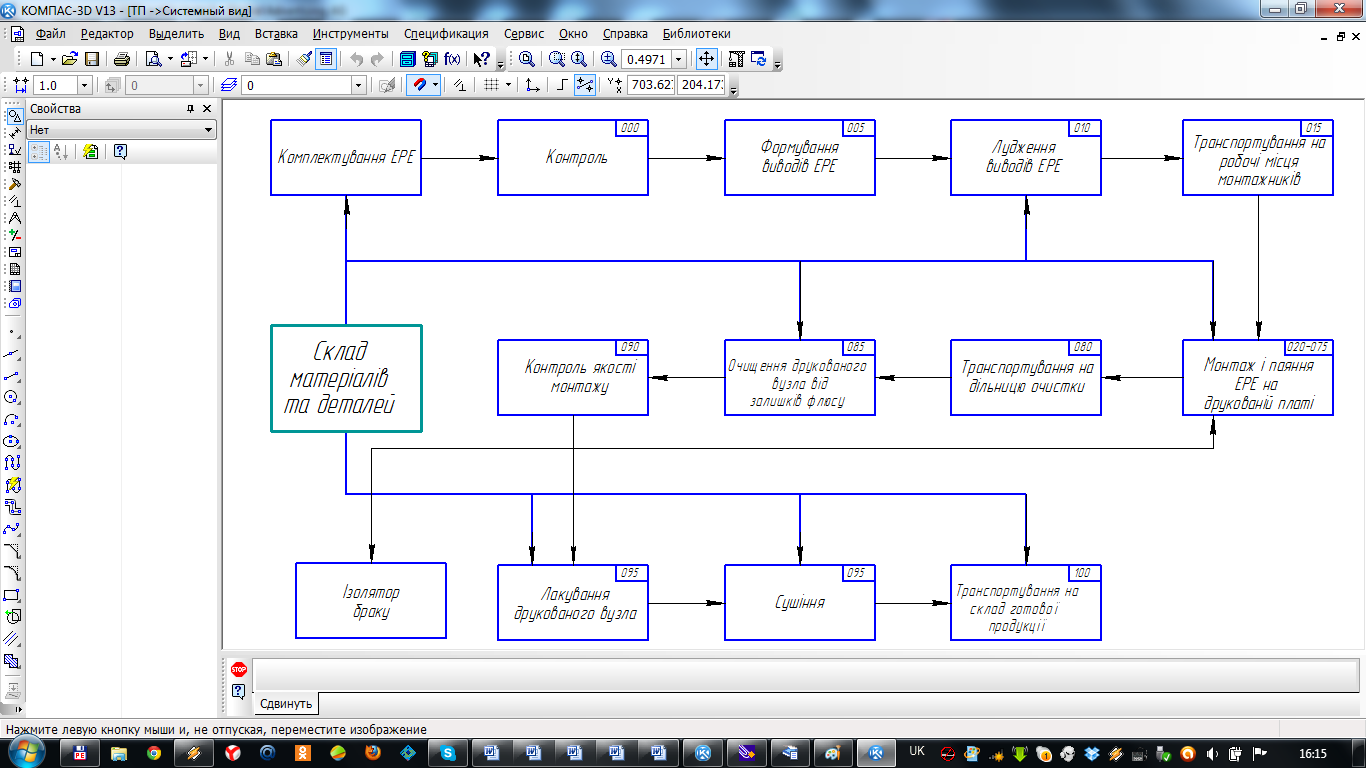The height and width of the screenshot is (768, 1366).
Task: Undo the last action arrow
Action: point(357,59)
